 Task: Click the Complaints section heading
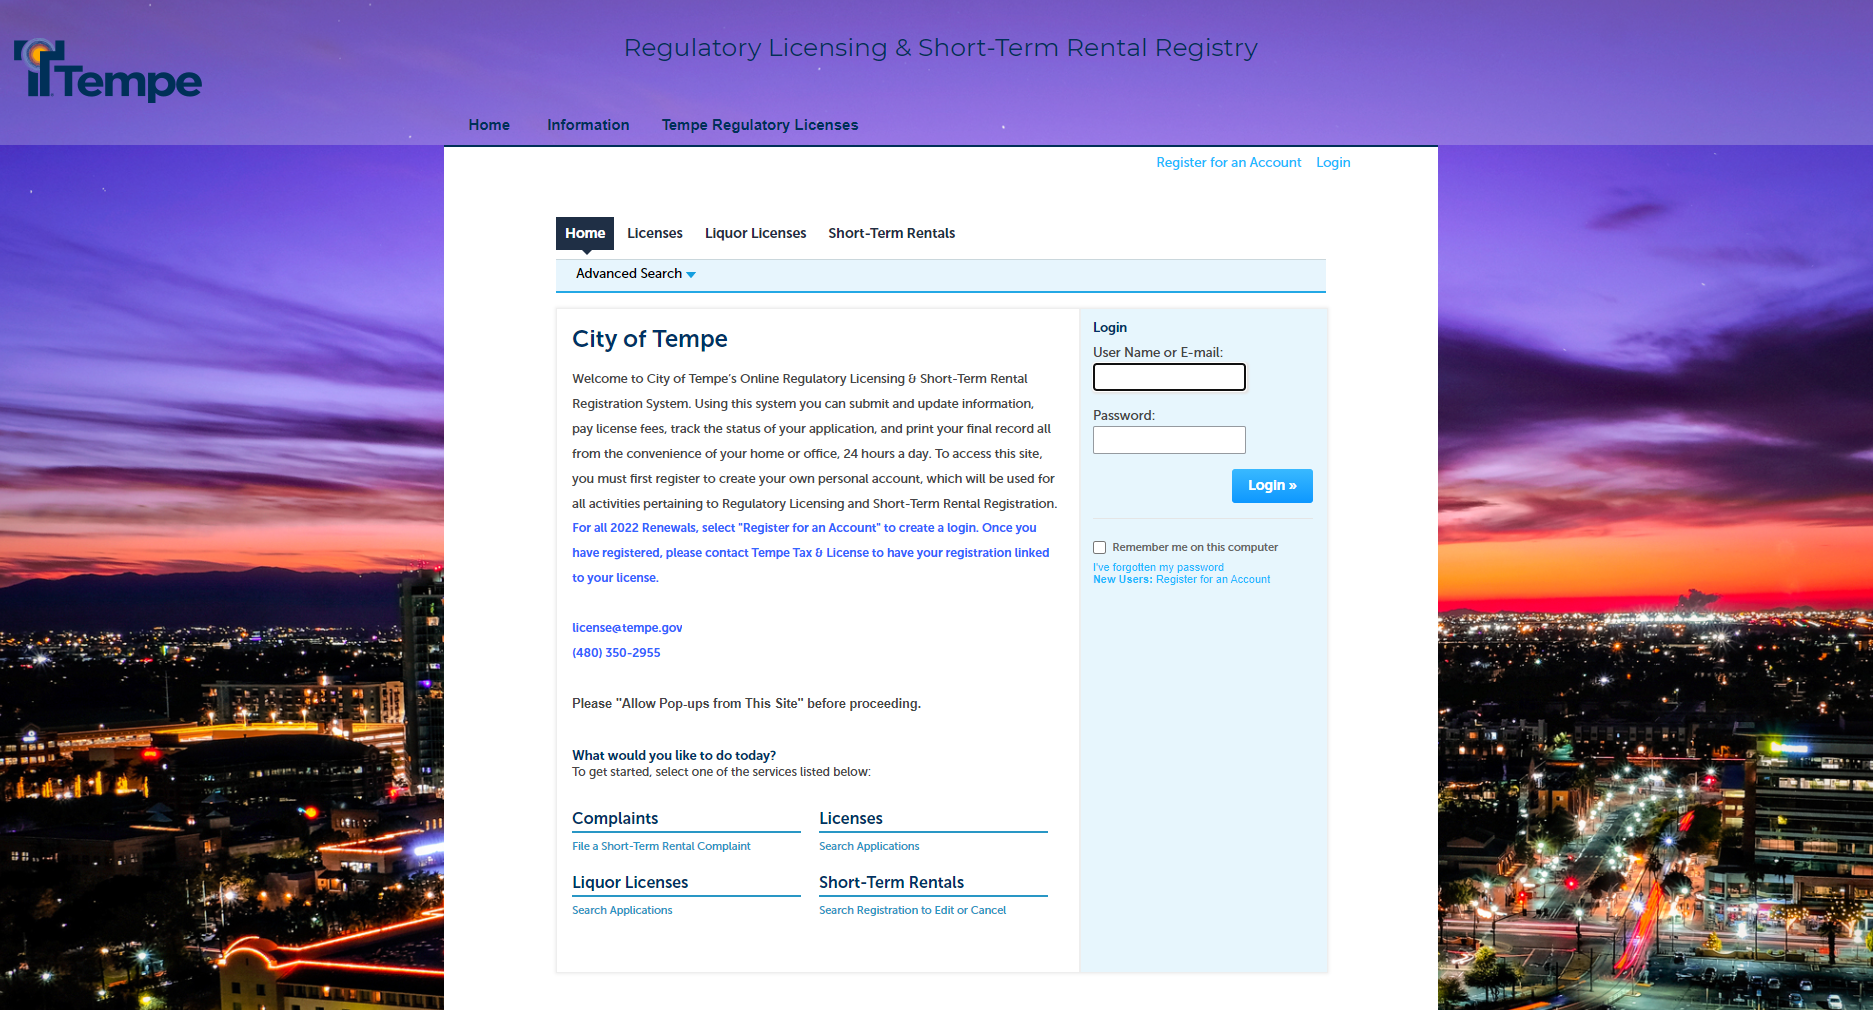615,818
